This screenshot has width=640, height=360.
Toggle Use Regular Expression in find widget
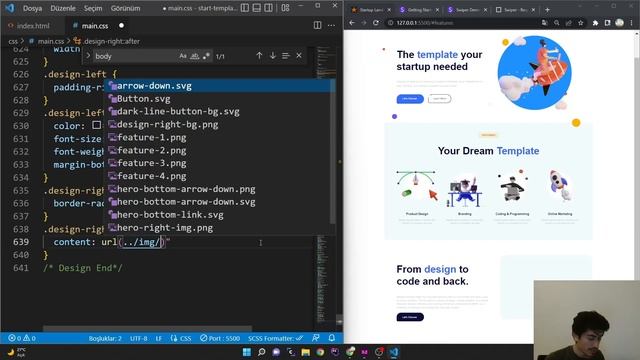point(206,56)
